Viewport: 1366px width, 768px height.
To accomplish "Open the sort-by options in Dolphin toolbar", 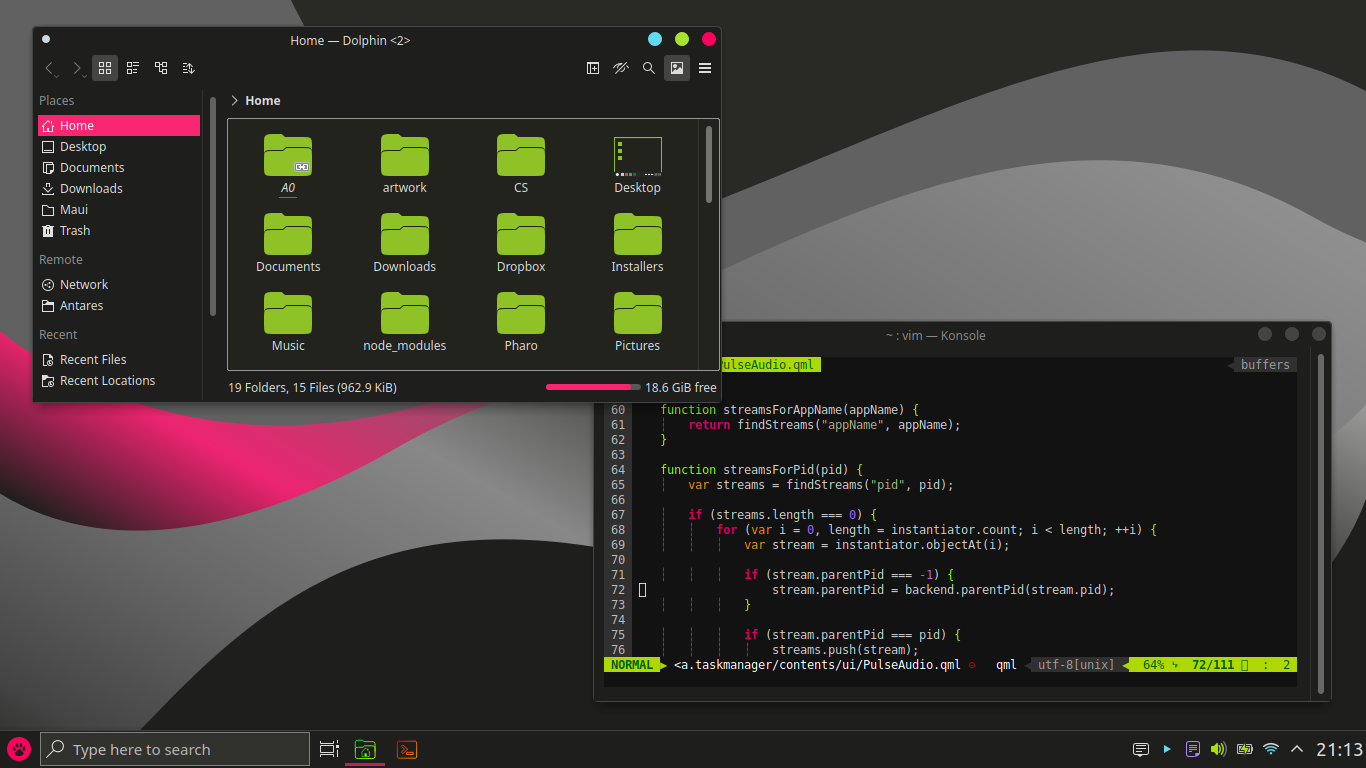I will coord(189,68).
